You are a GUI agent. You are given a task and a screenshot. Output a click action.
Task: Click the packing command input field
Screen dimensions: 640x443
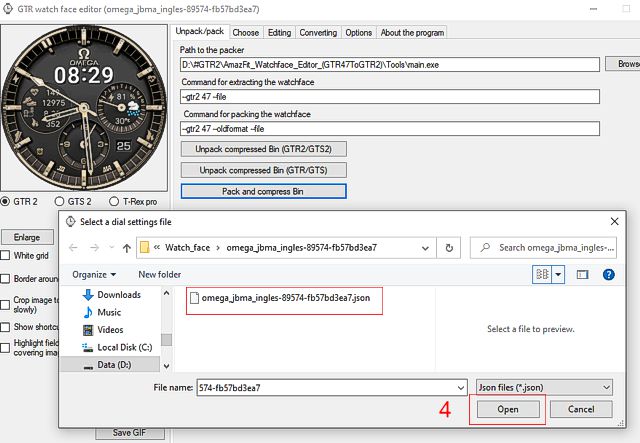click(390, 129)
